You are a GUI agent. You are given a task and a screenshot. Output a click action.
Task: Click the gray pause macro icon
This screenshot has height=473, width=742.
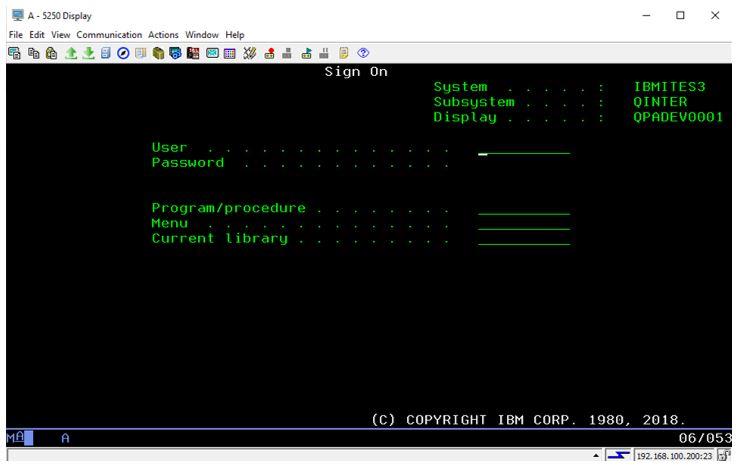[x=324, y=53]
